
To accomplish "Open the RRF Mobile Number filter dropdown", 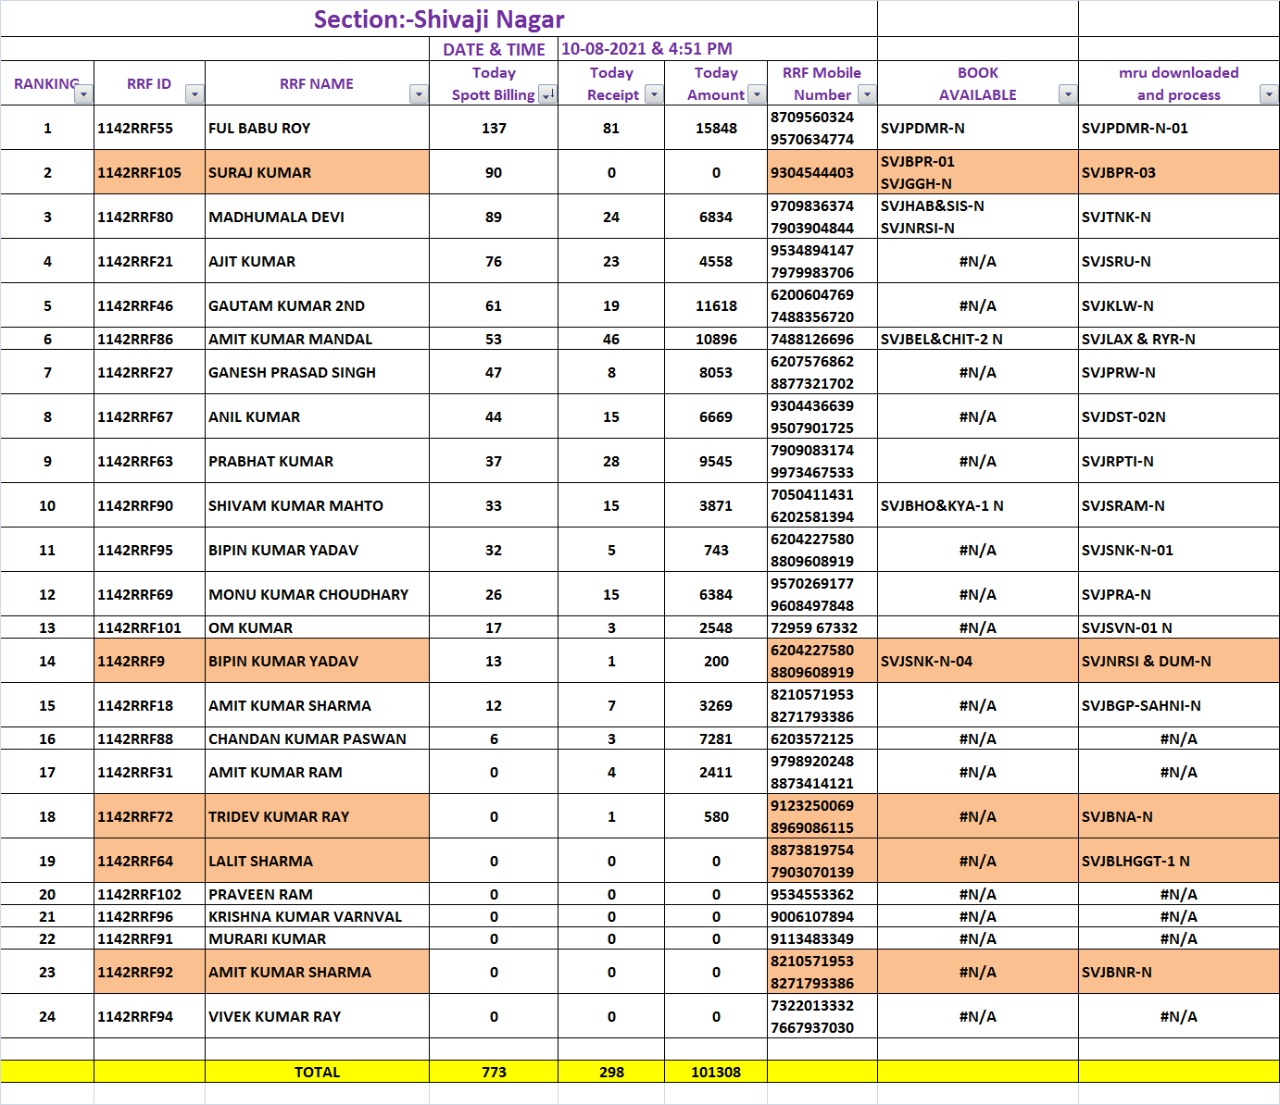I will coord(866,94).
